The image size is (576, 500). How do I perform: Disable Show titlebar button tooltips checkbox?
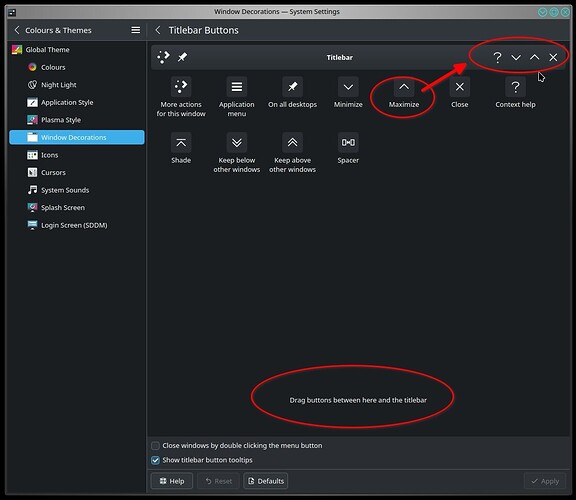[x=155, y=460]
